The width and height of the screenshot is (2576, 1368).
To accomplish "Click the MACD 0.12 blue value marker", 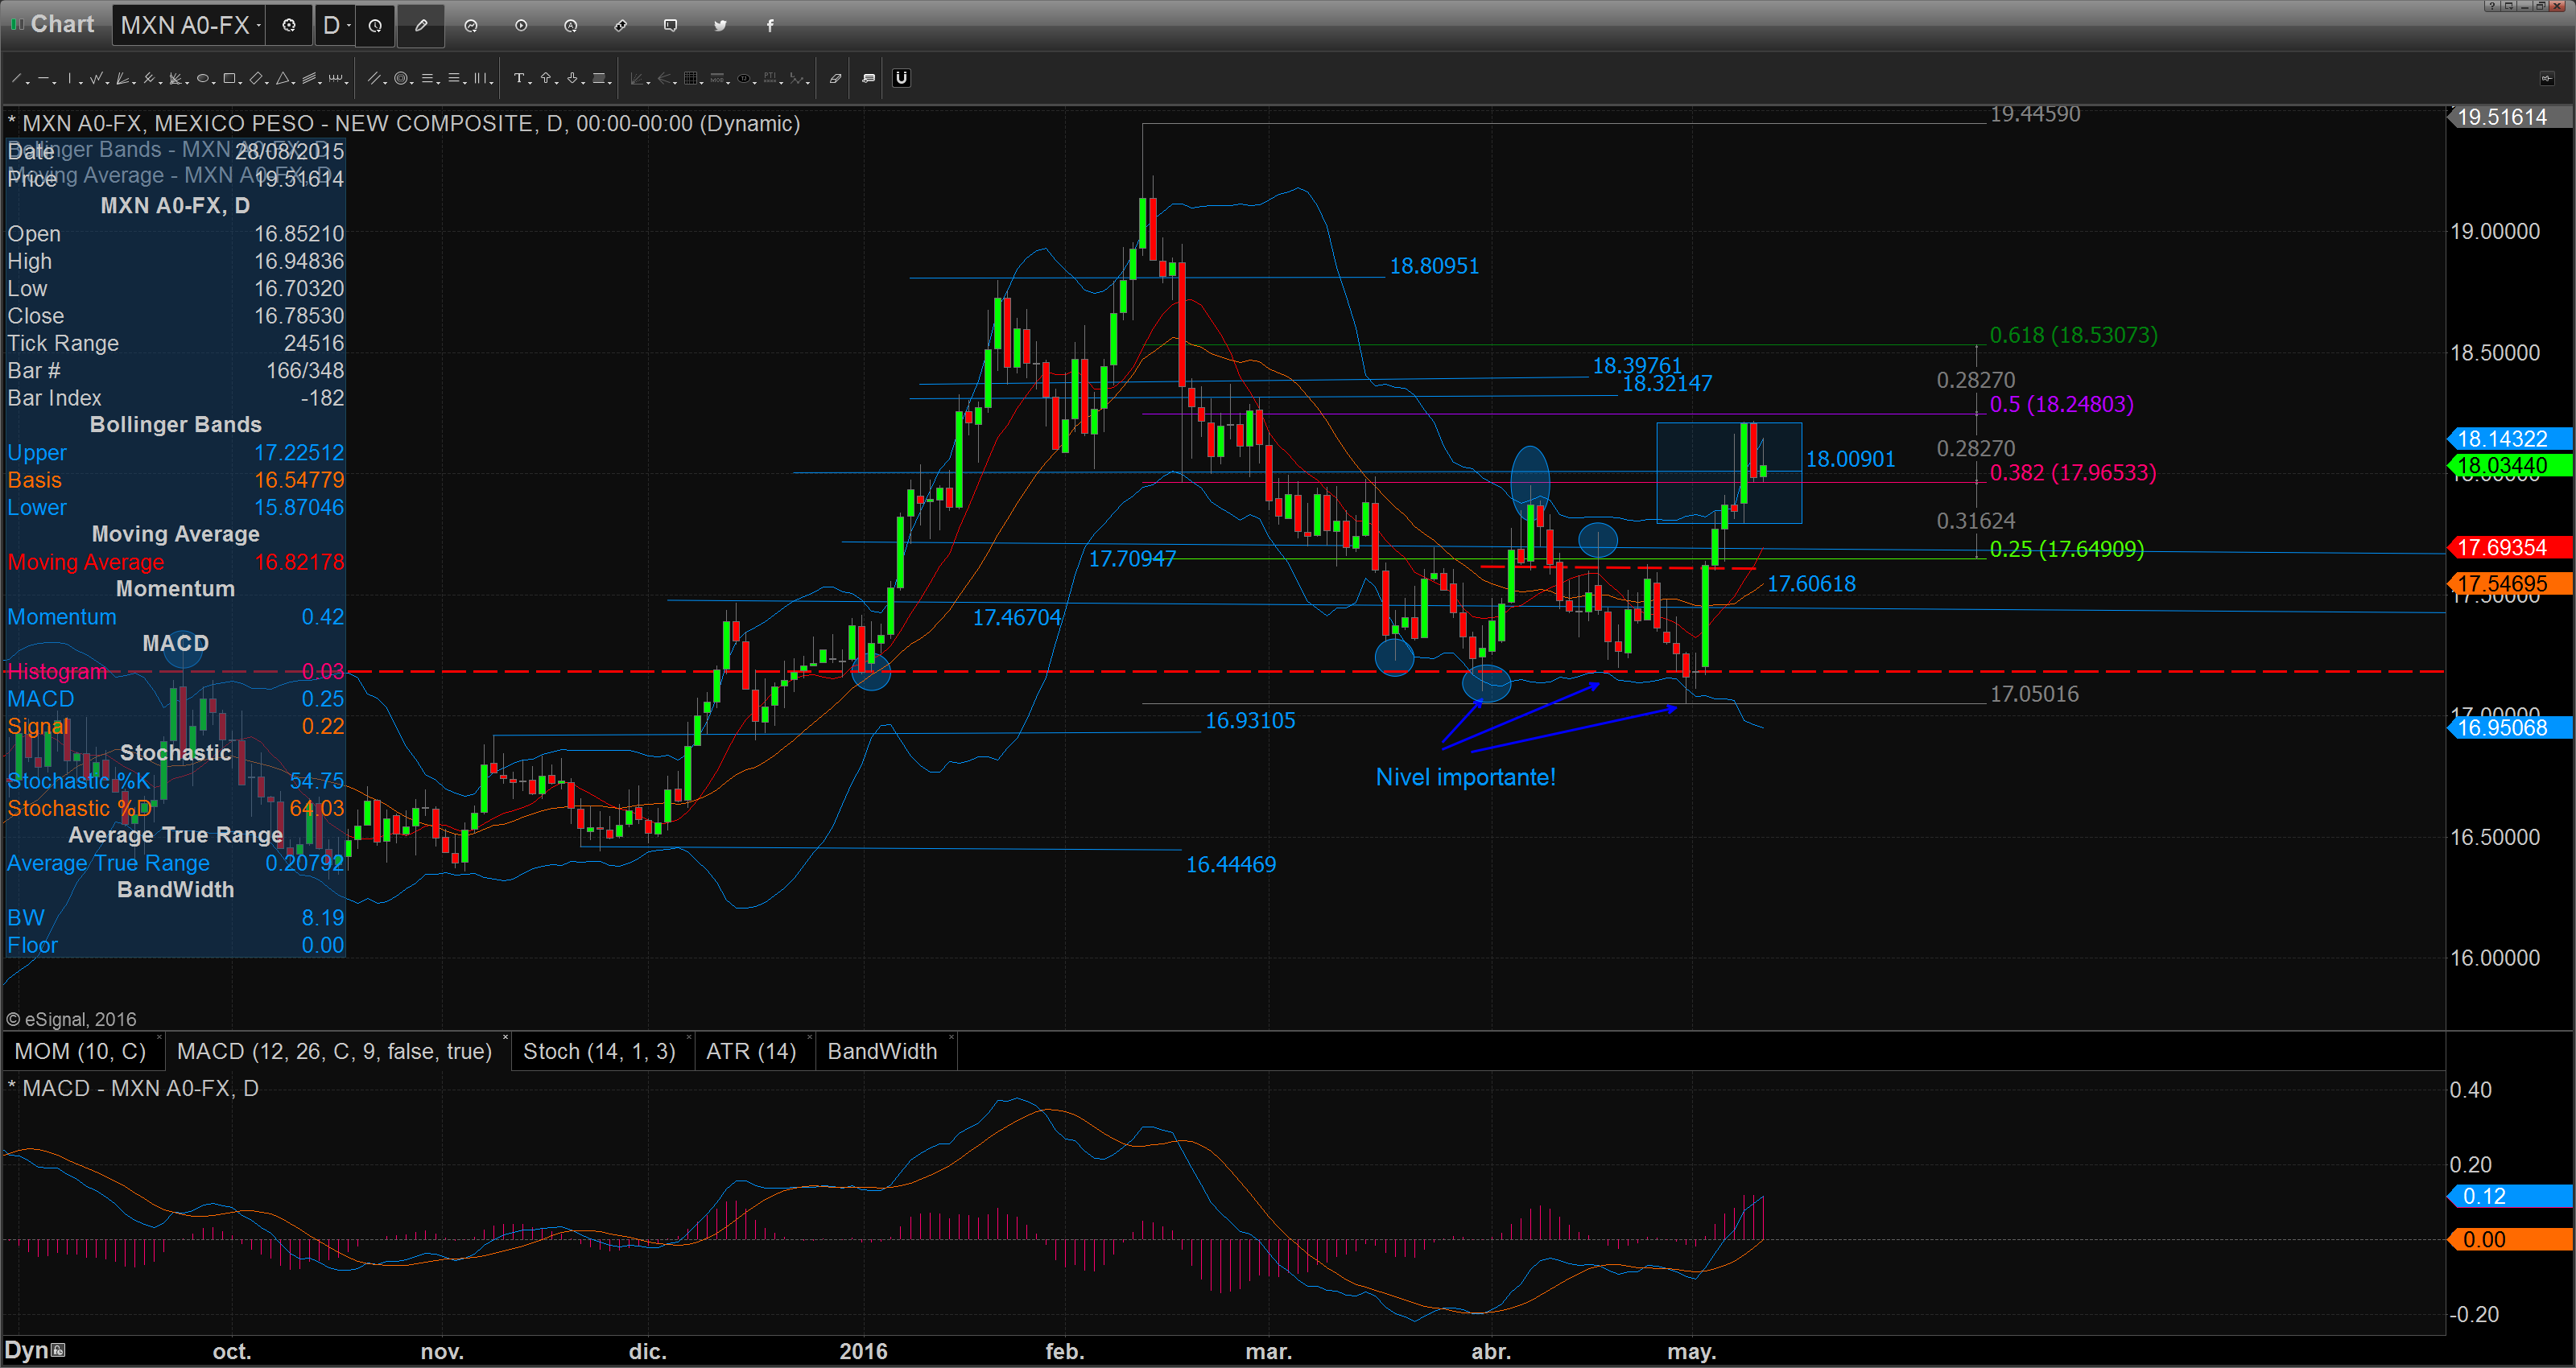I will point(2510,1196).
